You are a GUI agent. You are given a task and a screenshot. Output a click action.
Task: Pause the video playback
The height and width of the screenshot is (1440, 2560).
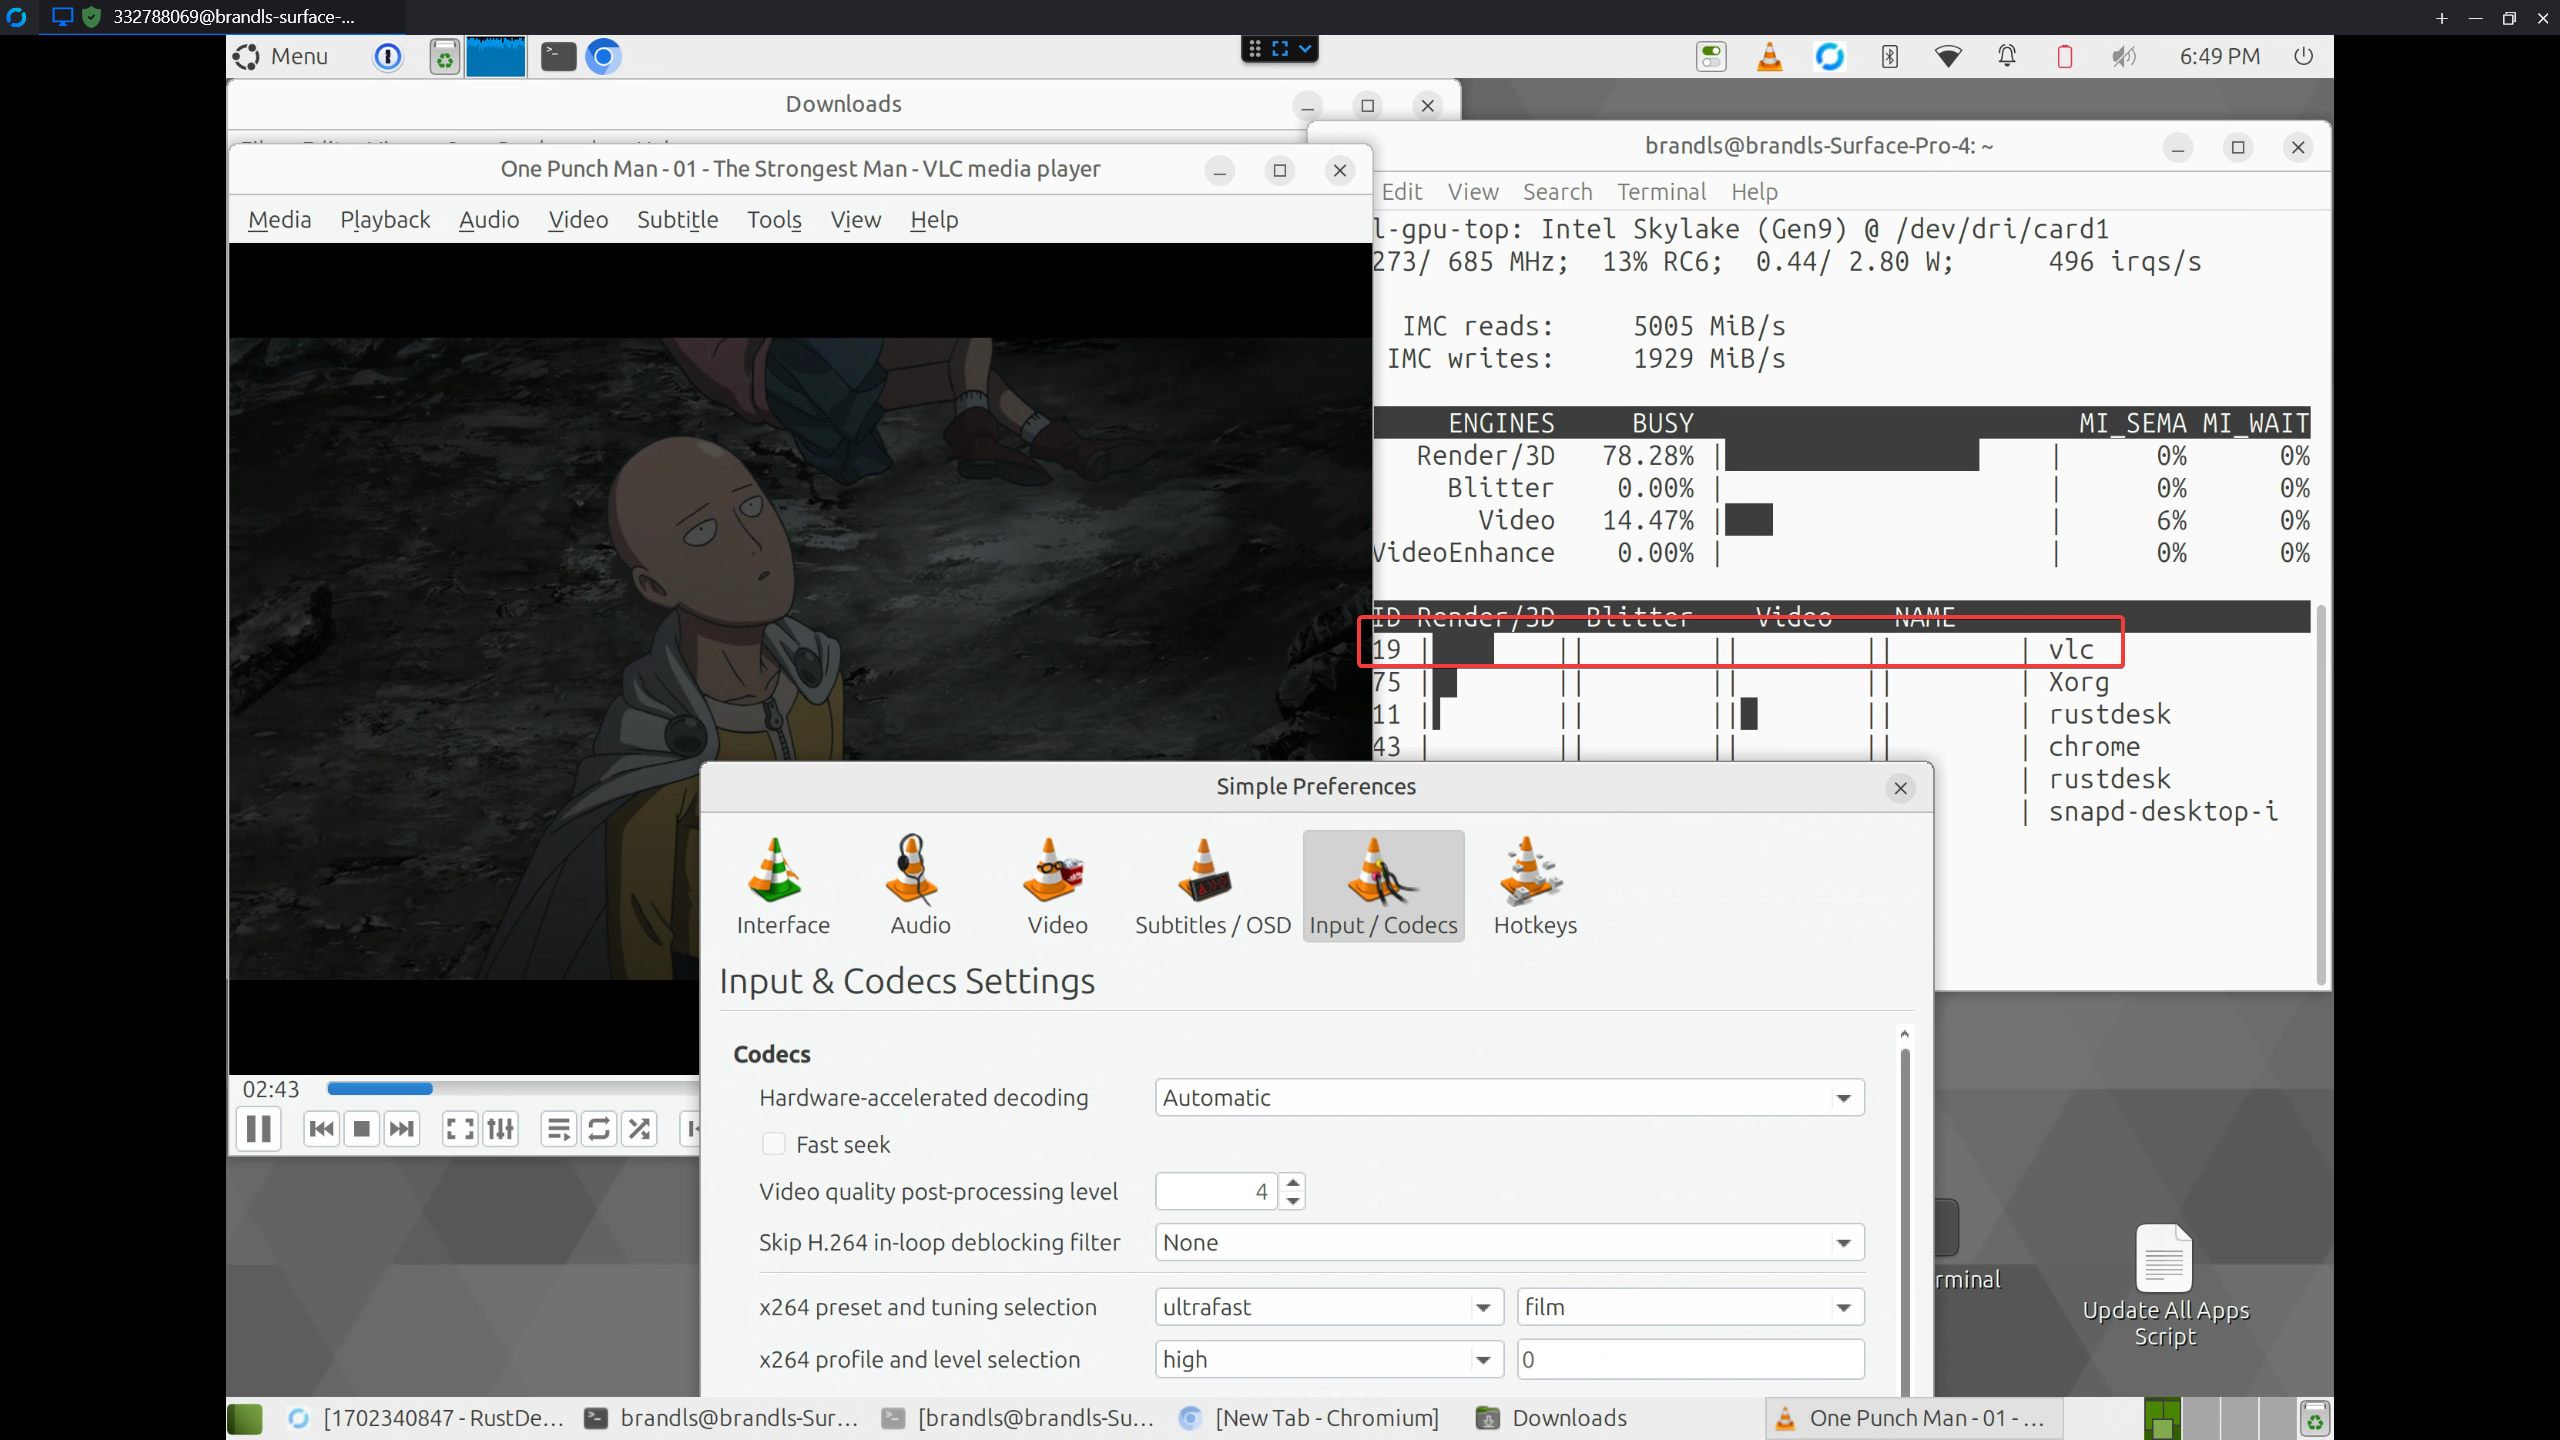(259, 1129)
